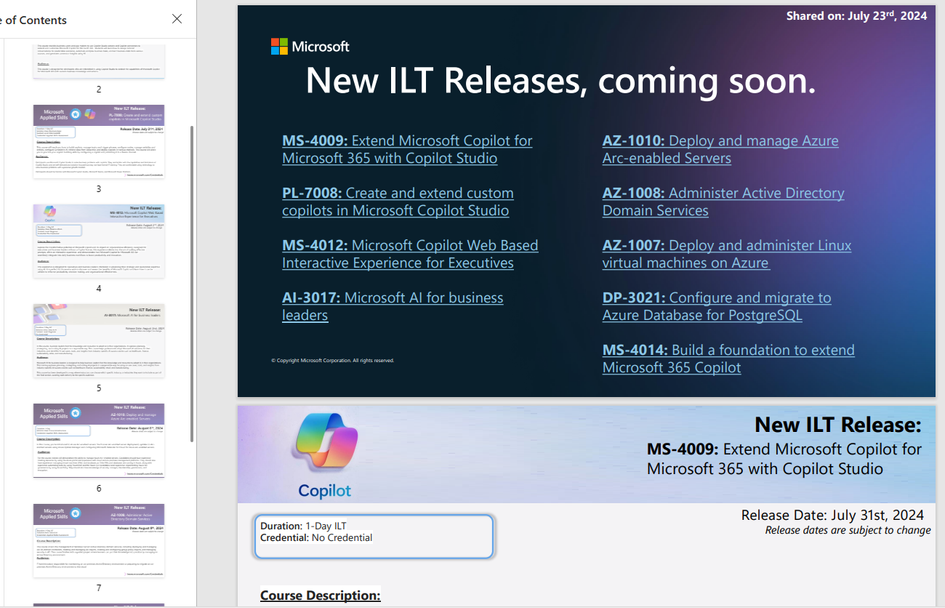This screenshot has height=608, width=945.
Task: Open the AZ-1007 Linux virtual machines link
Action: pos(727,254)
